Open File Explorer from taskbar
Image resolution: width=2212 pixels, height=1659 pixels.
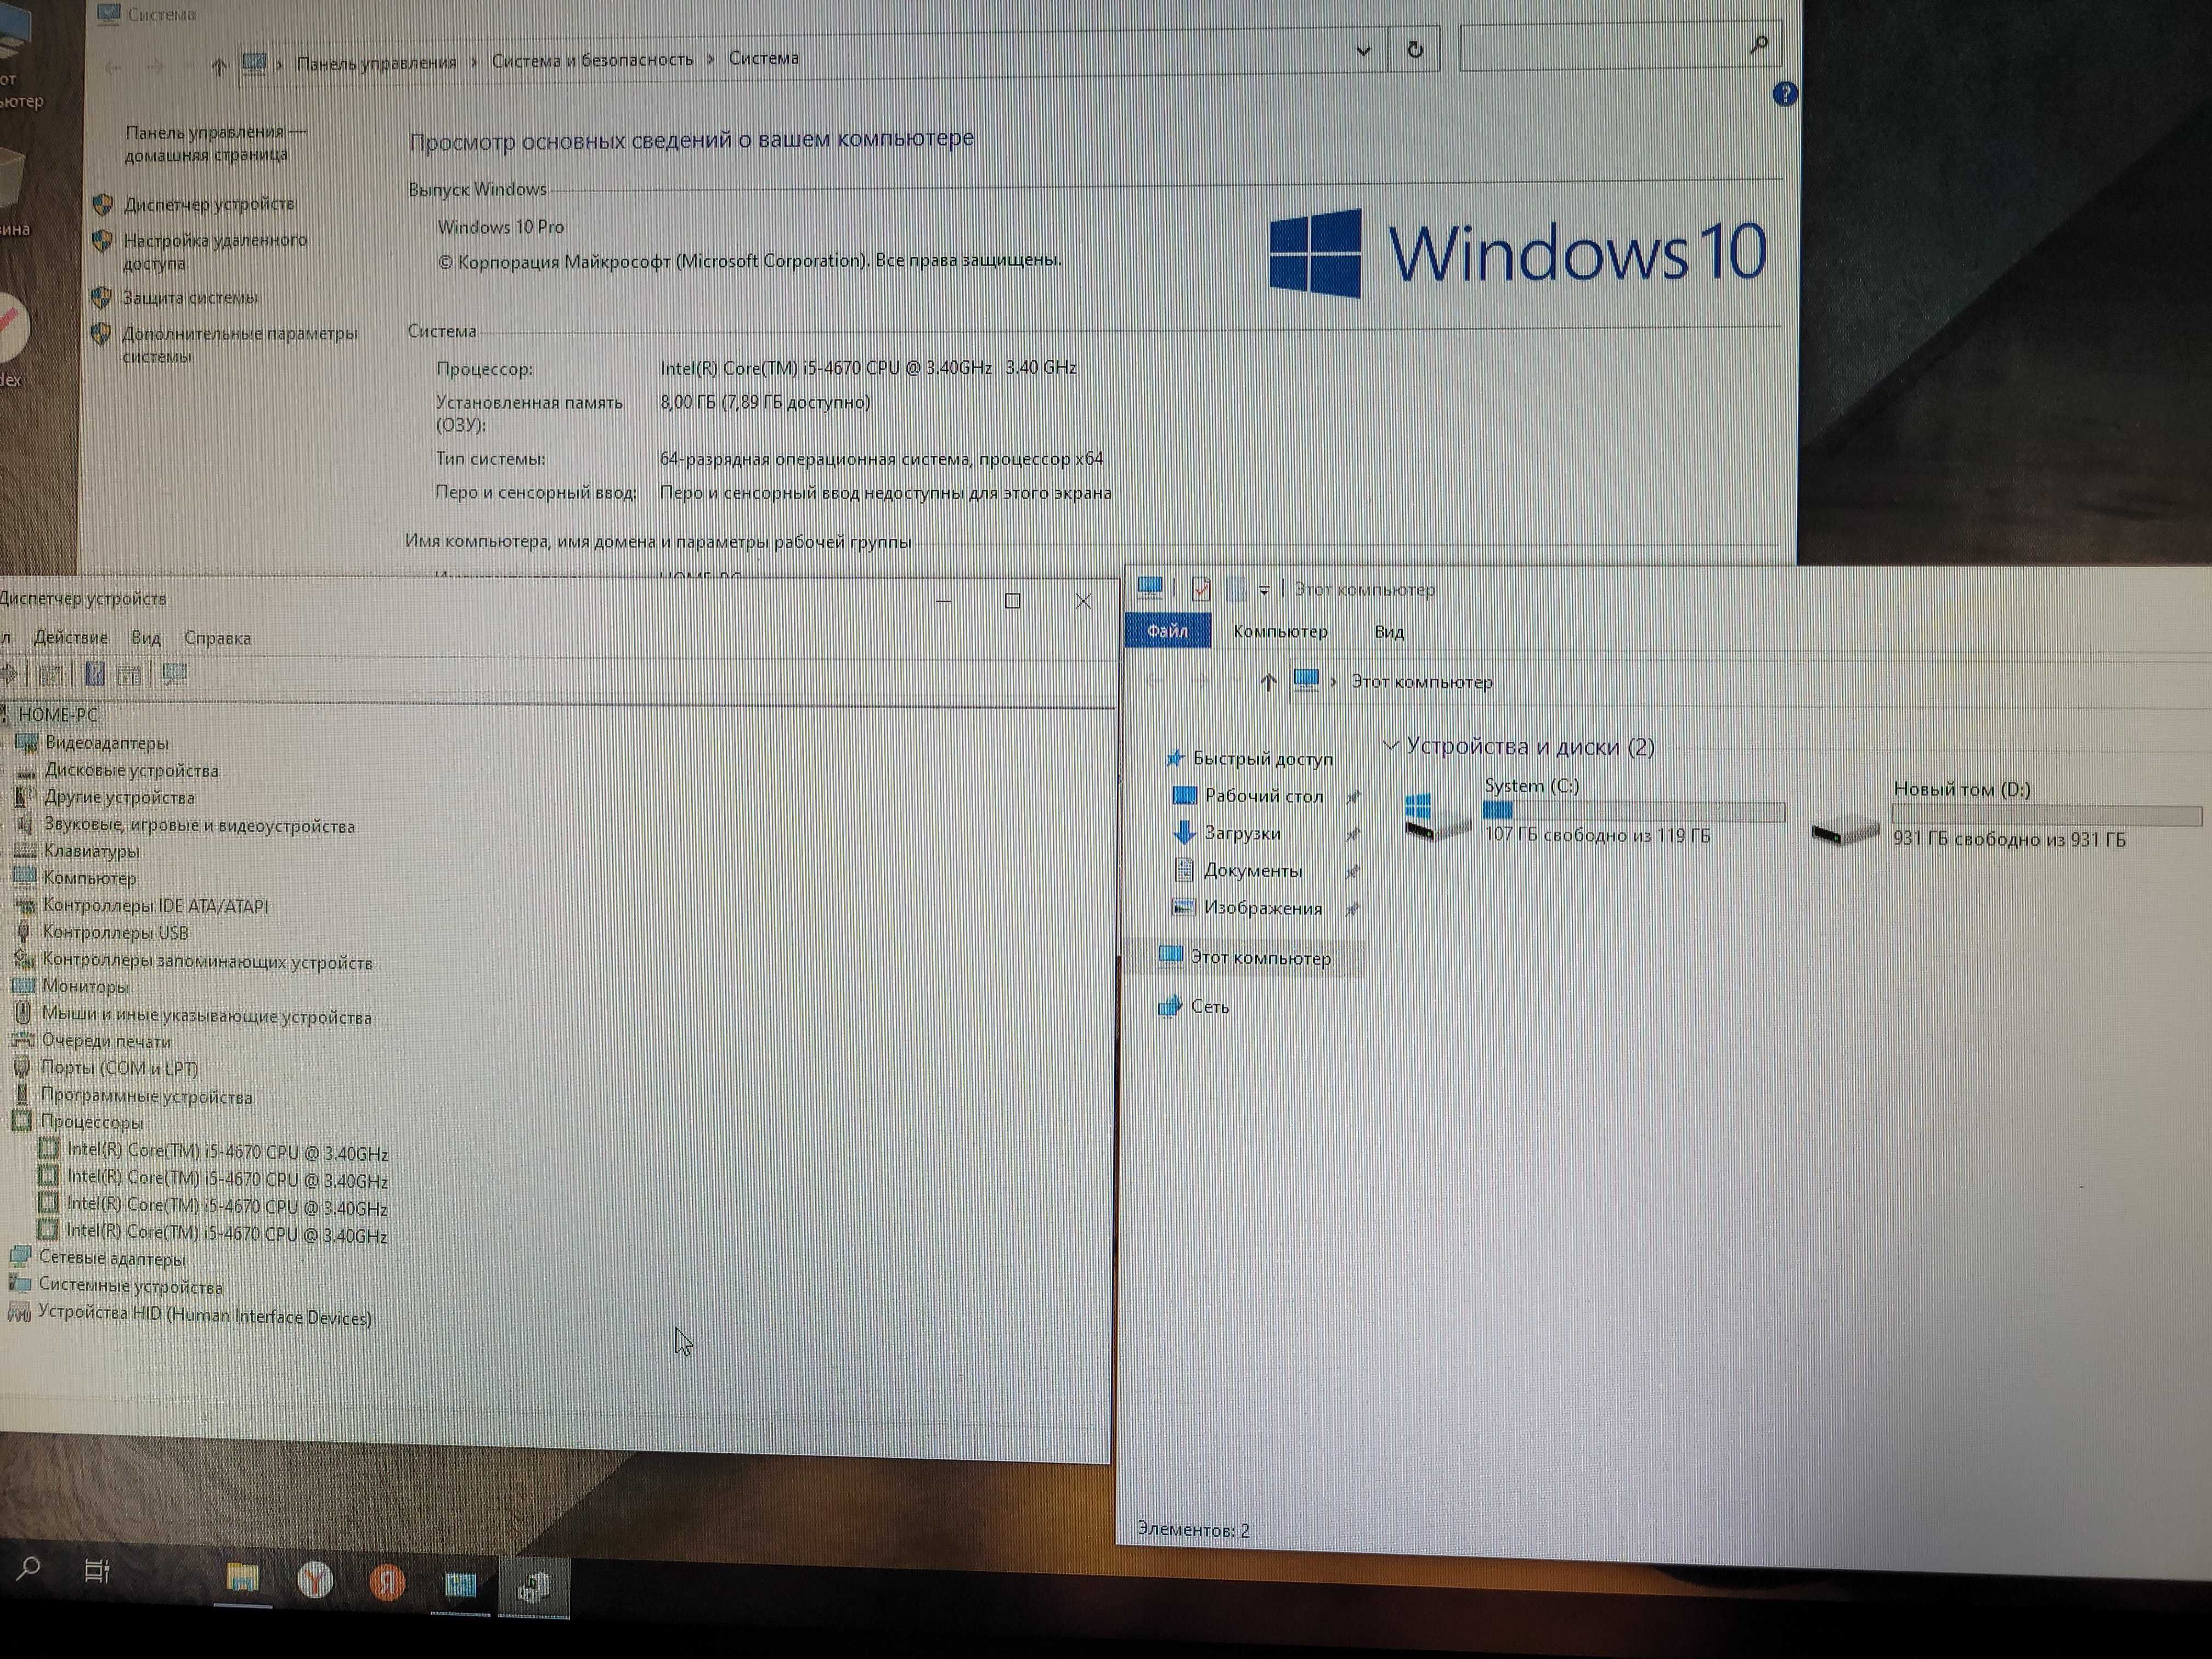click(242, 1578)
